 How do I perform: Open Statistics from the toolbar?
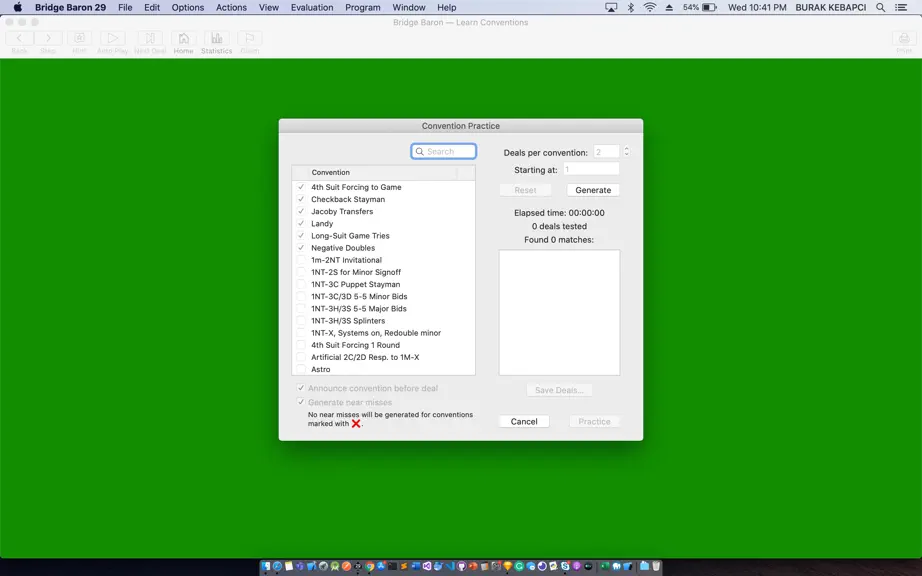click(x=216, y=38)
